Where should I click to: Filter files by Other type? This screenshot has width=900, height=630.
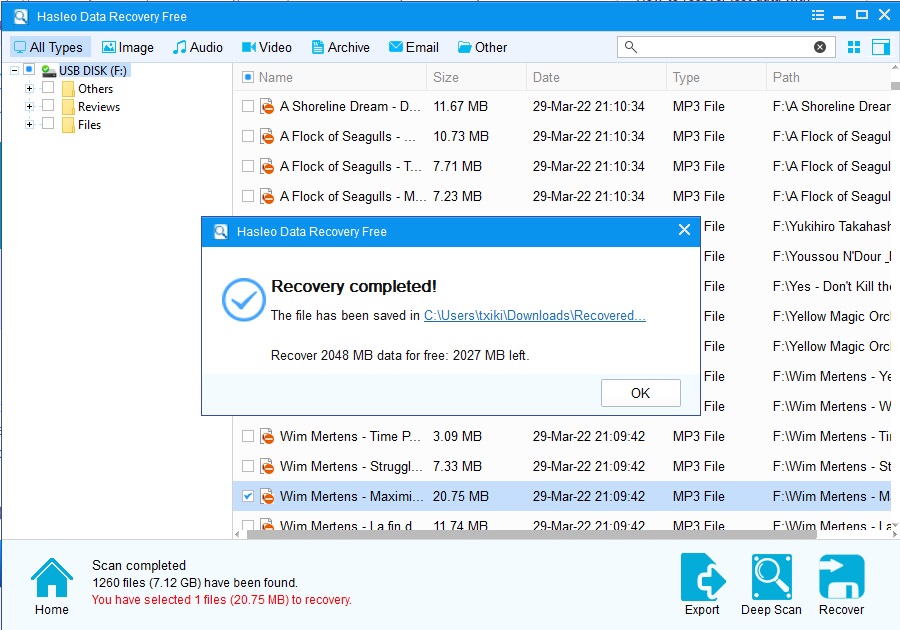point(482,47)
